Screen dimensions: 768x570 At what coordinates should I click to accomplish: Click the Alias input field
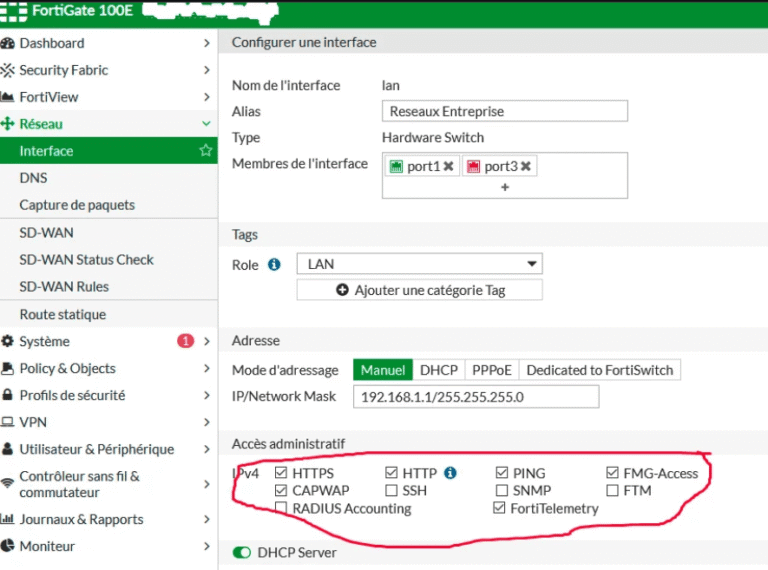coord(504,111)
